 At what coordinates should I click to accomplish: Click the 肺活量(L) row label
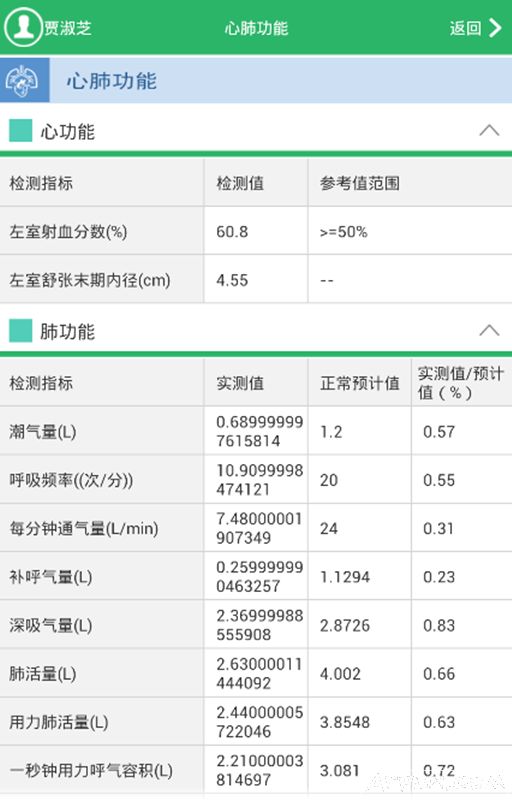[43, 673]
